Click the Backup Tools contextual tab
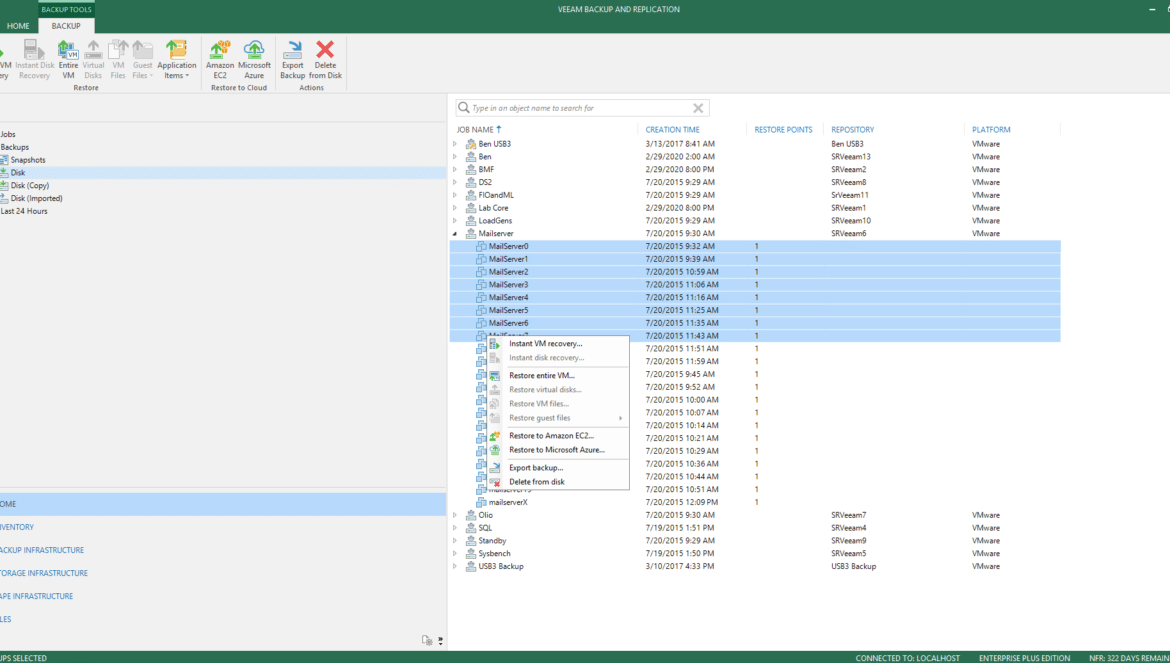Viewport: 1170px width, 663px height. (x=66, y=10)
